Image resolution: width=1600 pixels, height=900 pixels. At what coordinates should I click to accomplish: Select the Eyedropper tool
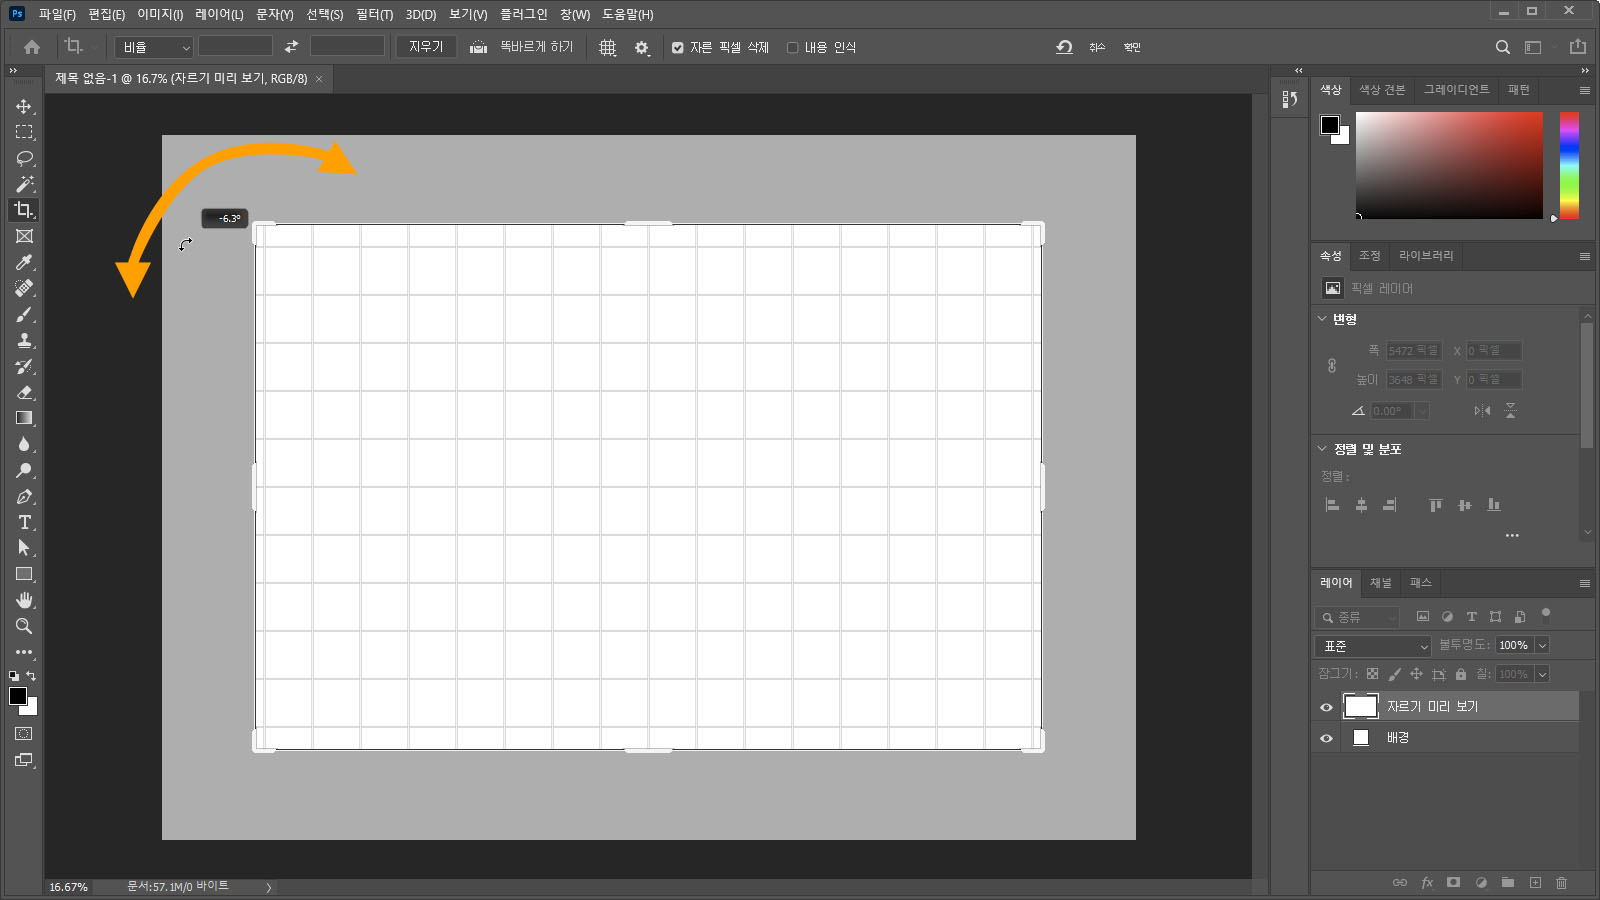24,262
